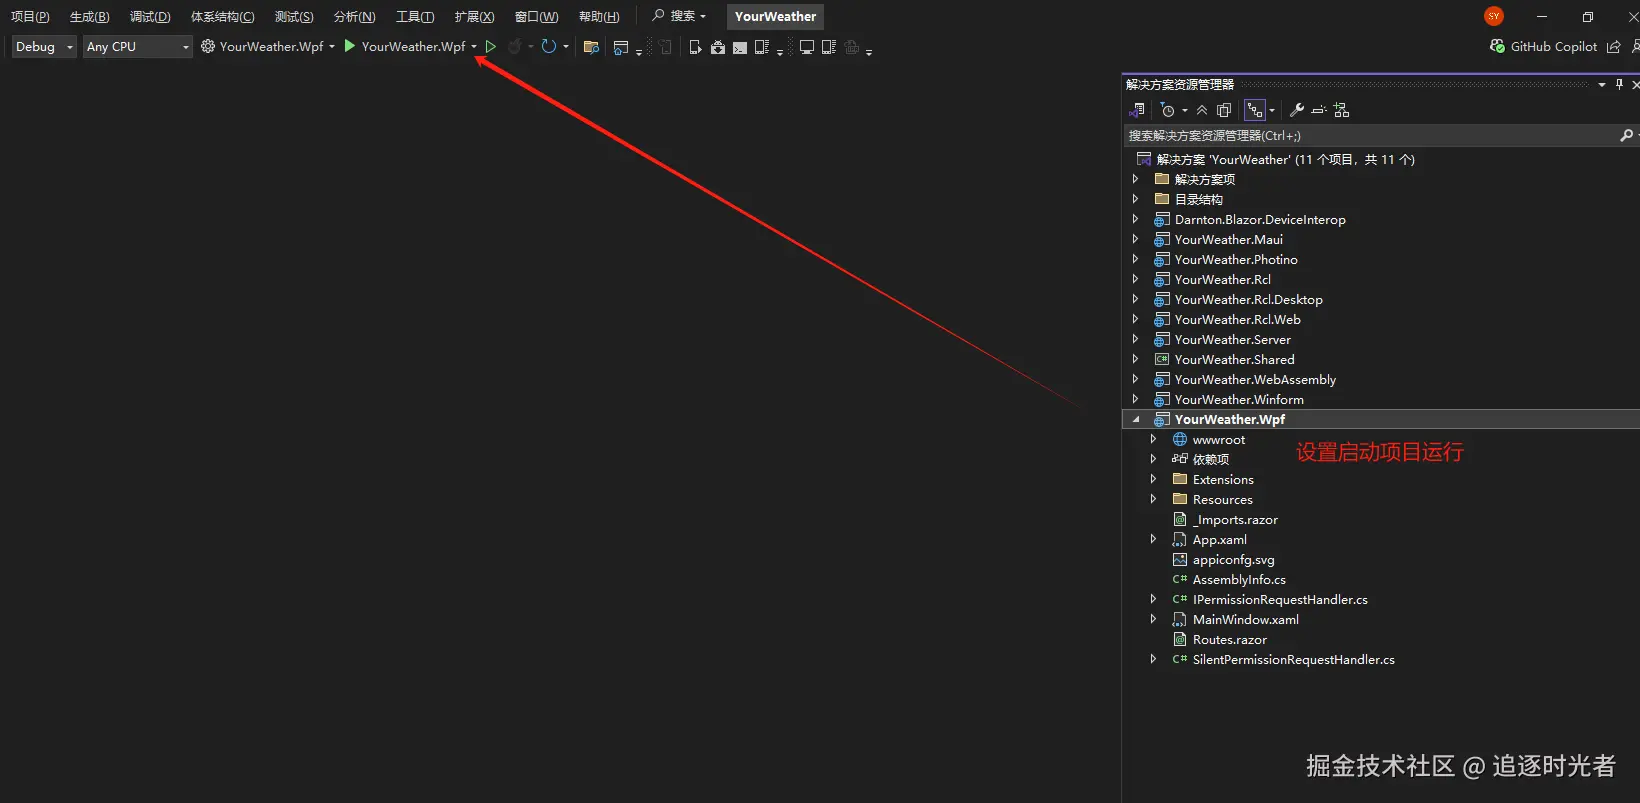Open the Debug configuration dropdown
Viewport: 1640px width, 803px height.
coord(43,47)
